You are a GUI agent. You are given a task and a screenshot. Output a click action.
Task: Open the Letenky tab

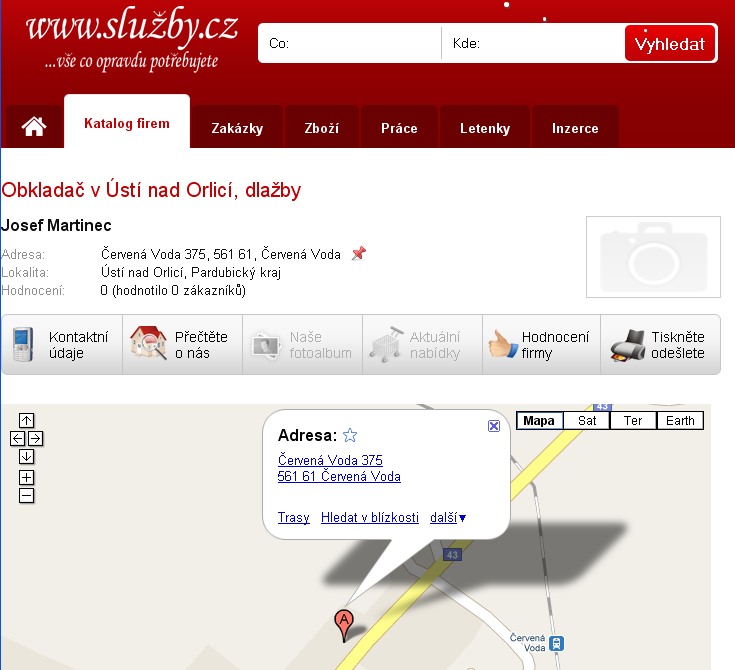click(x=485, y=128)
